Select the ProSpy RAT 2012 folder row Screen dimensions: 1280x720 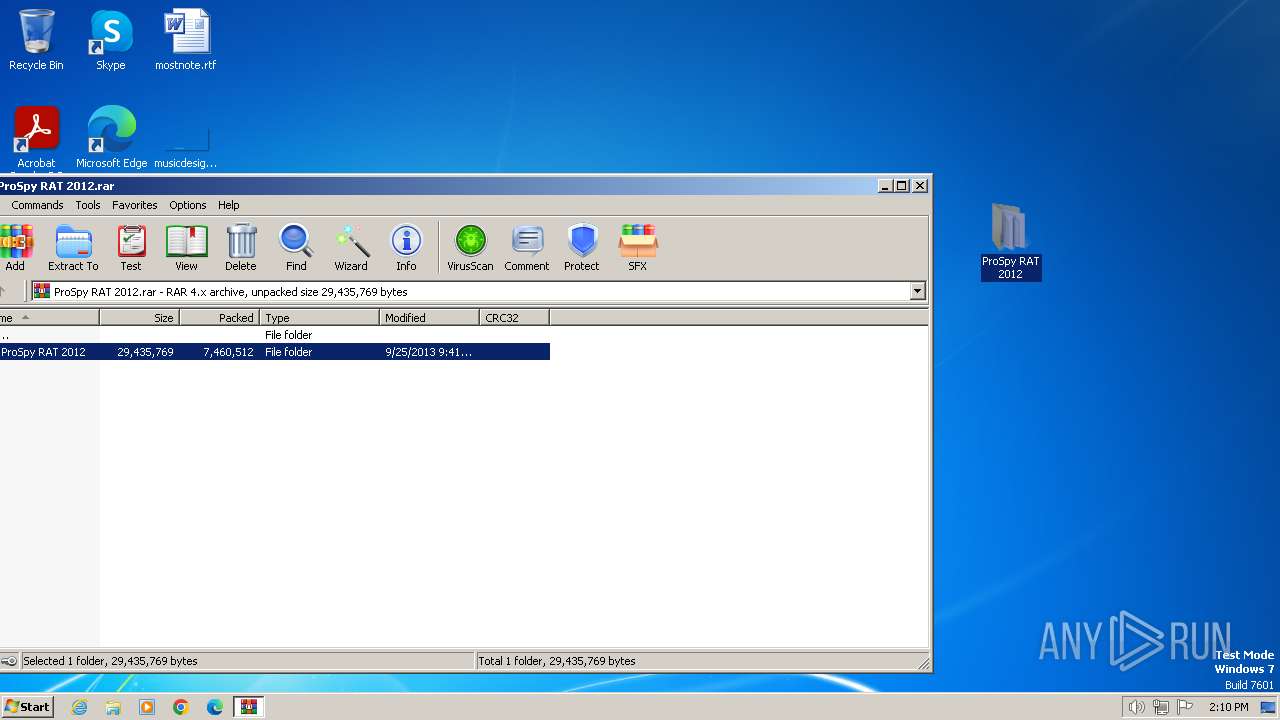(274, 352)
